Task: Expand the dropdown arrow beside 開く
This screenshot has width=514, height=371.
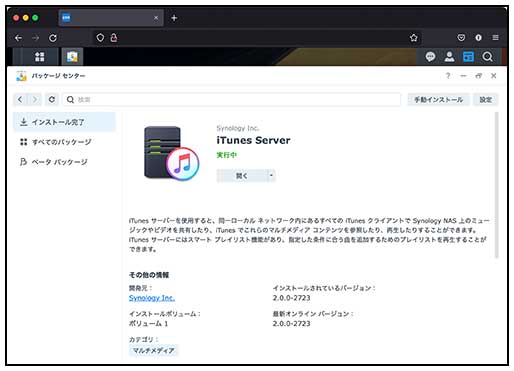Action: coord(271,175)
